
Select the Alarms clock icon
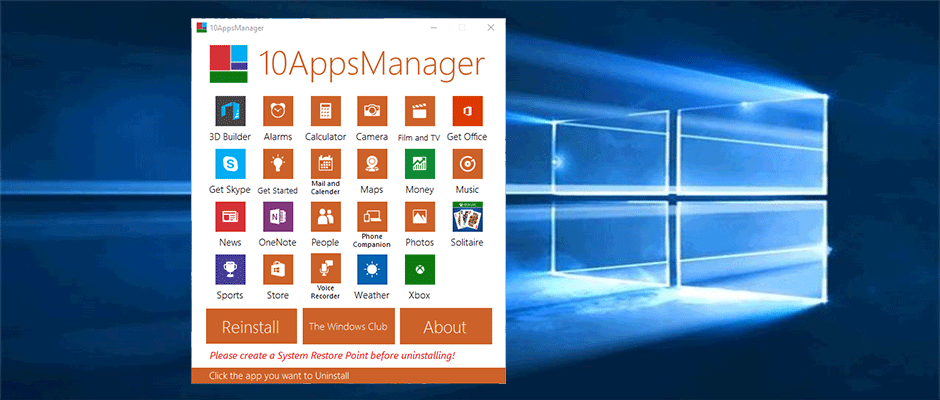click(x=278, y=111)
